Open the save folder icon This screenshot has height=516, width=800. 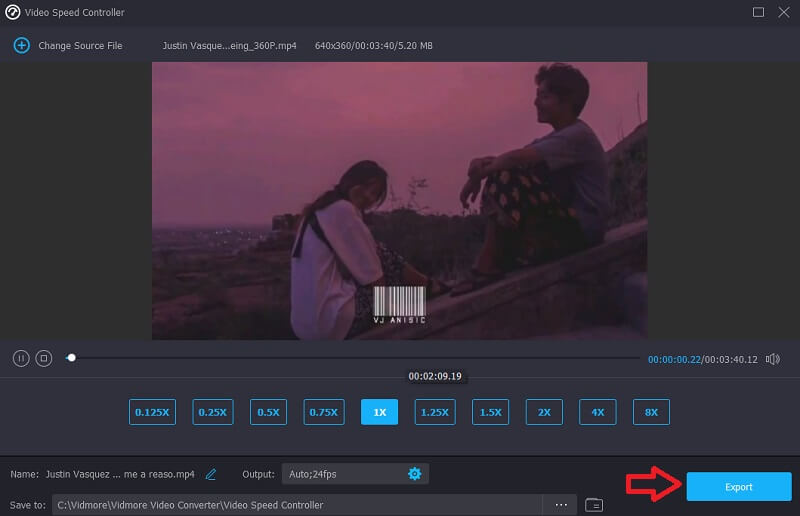594,505
